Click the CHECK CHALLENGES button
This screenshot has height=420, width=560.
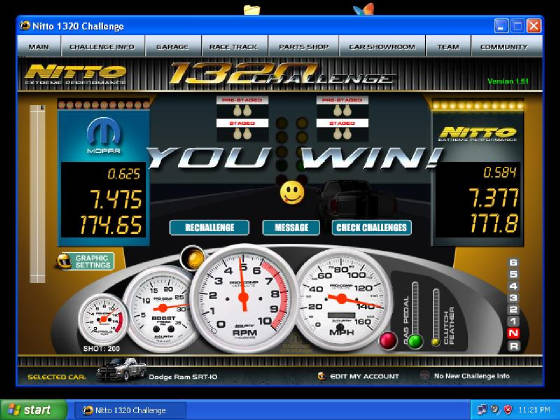click(x=372, y=228)
